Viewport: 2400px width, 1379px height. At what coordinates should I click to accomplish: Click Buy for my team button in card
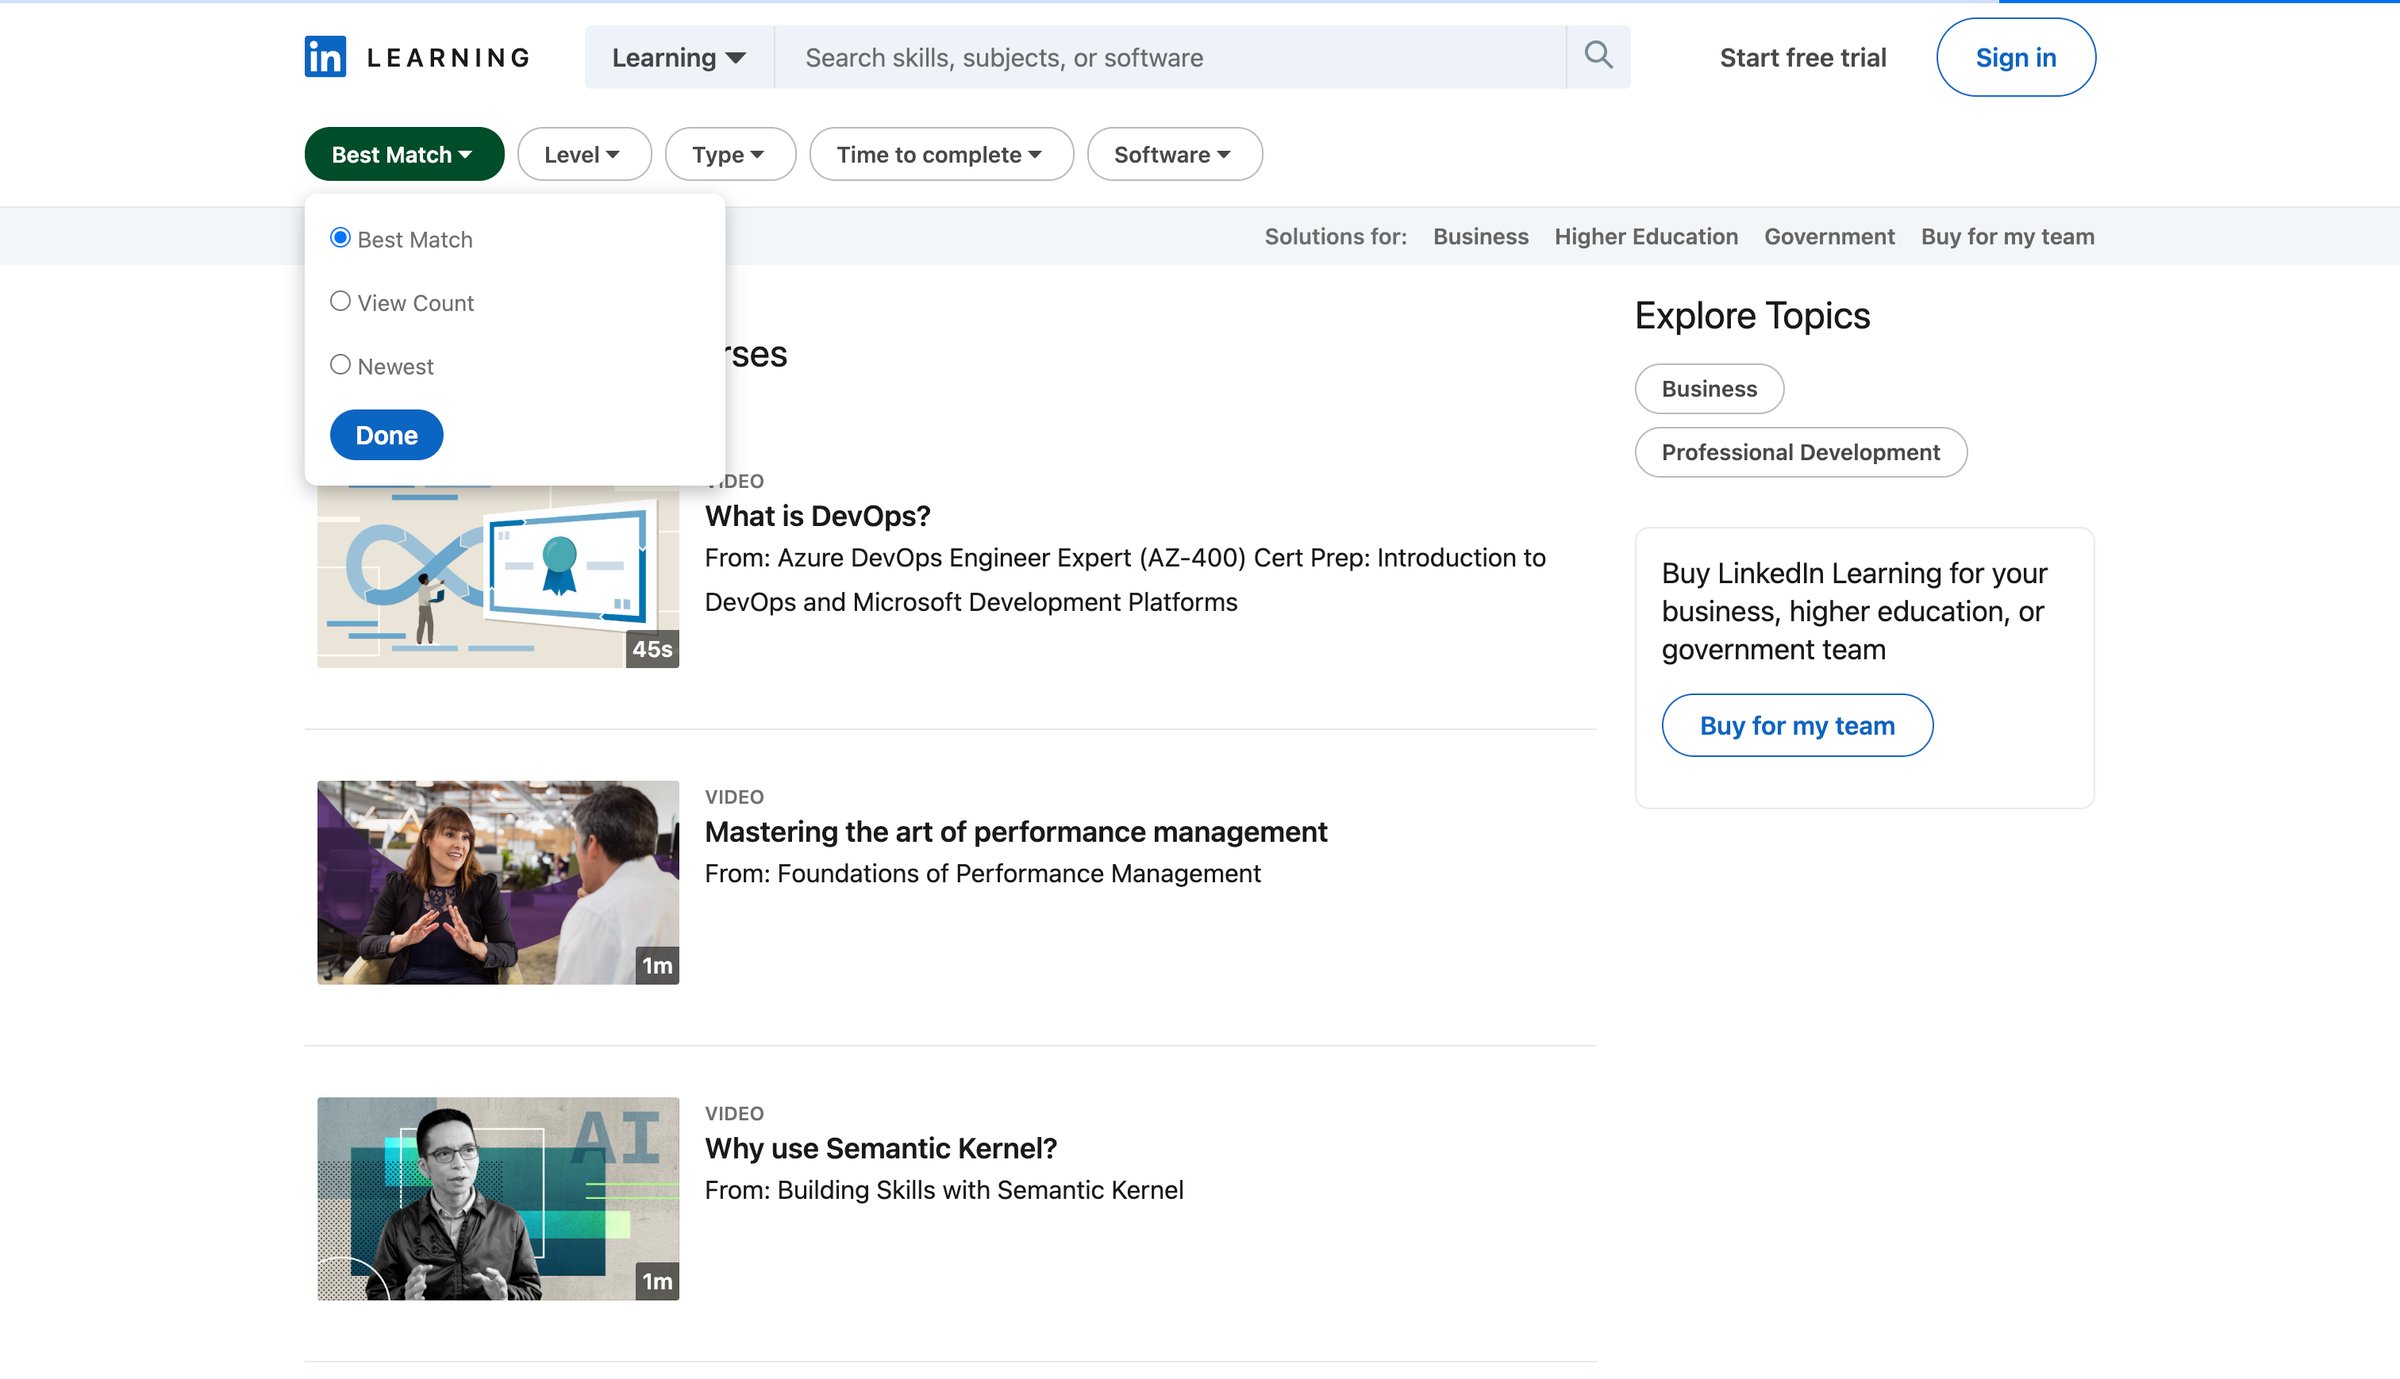pyautogui.click(x=1797, y=725)
